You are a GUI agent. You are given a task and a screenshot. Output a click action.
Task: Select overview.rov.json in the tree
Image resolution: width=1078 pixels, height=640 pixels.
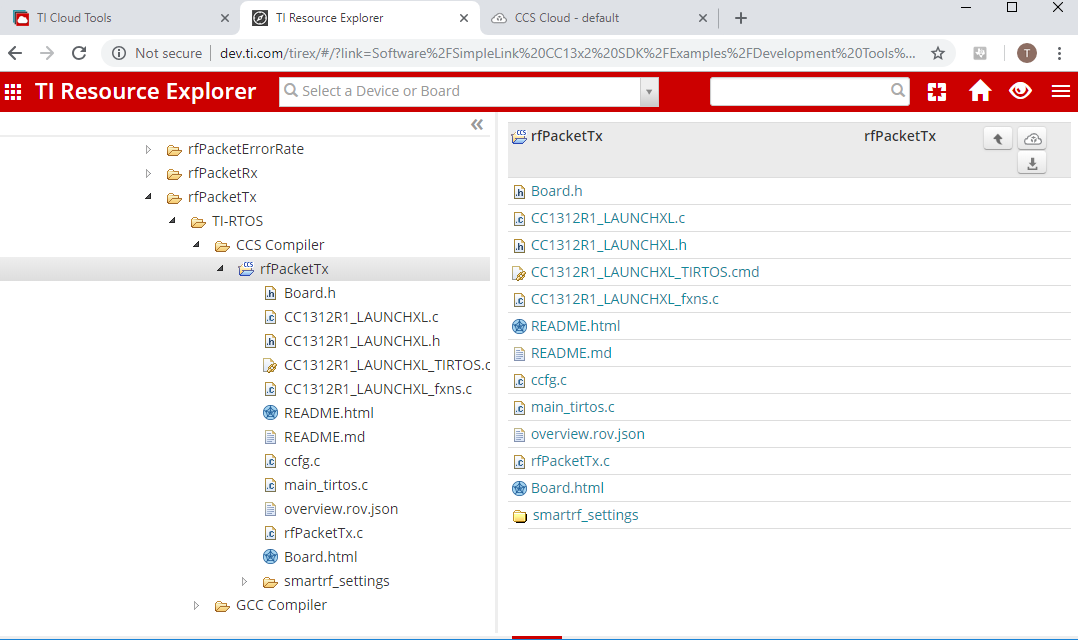pyautogui.click(x=341, y=509)
